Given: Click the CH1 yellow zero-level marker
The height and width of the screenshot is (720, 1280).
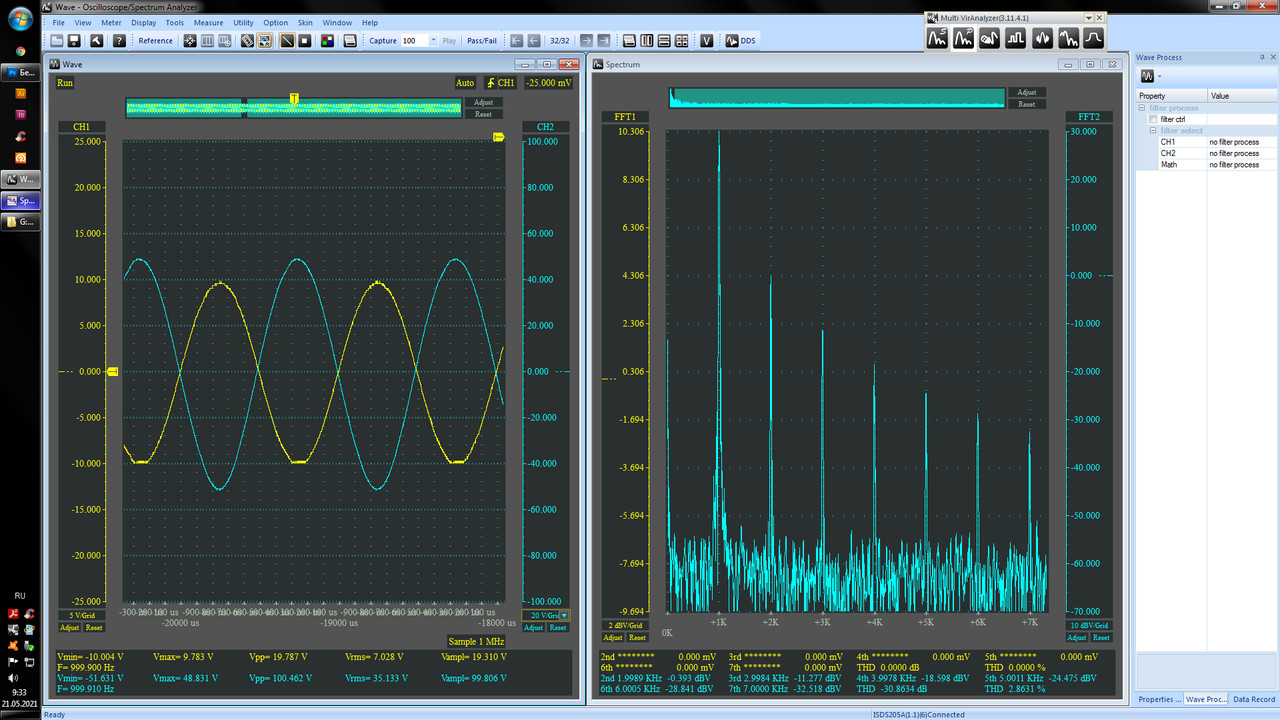Looking at the screenshot, I should point(113,372).
